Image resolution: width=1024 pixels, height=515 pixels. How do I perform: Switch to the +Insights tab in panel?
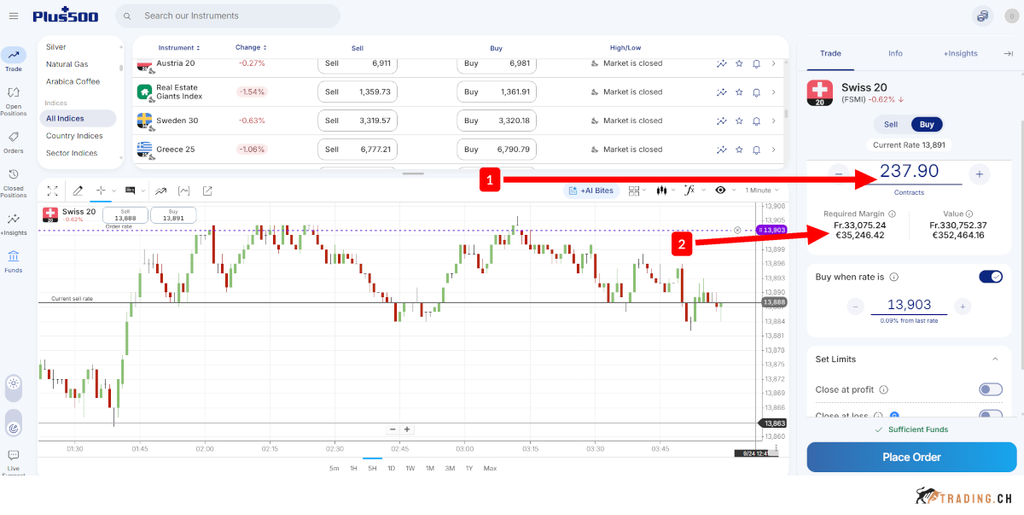click(960, 54)
